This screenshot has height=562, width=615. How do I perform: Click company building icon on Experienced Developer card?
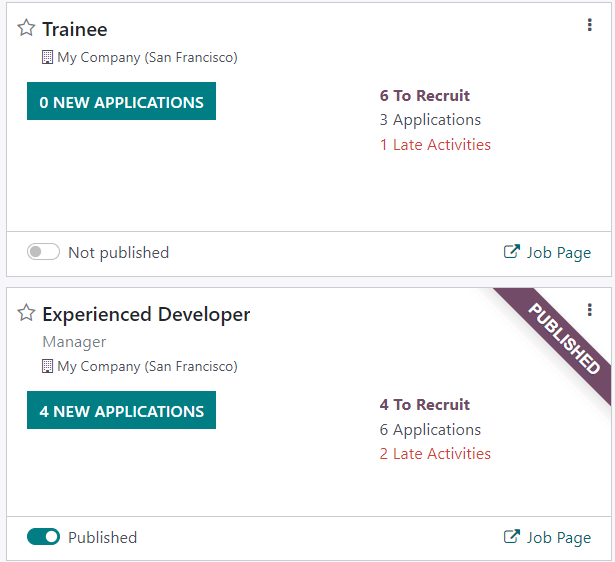pos(47,366)
